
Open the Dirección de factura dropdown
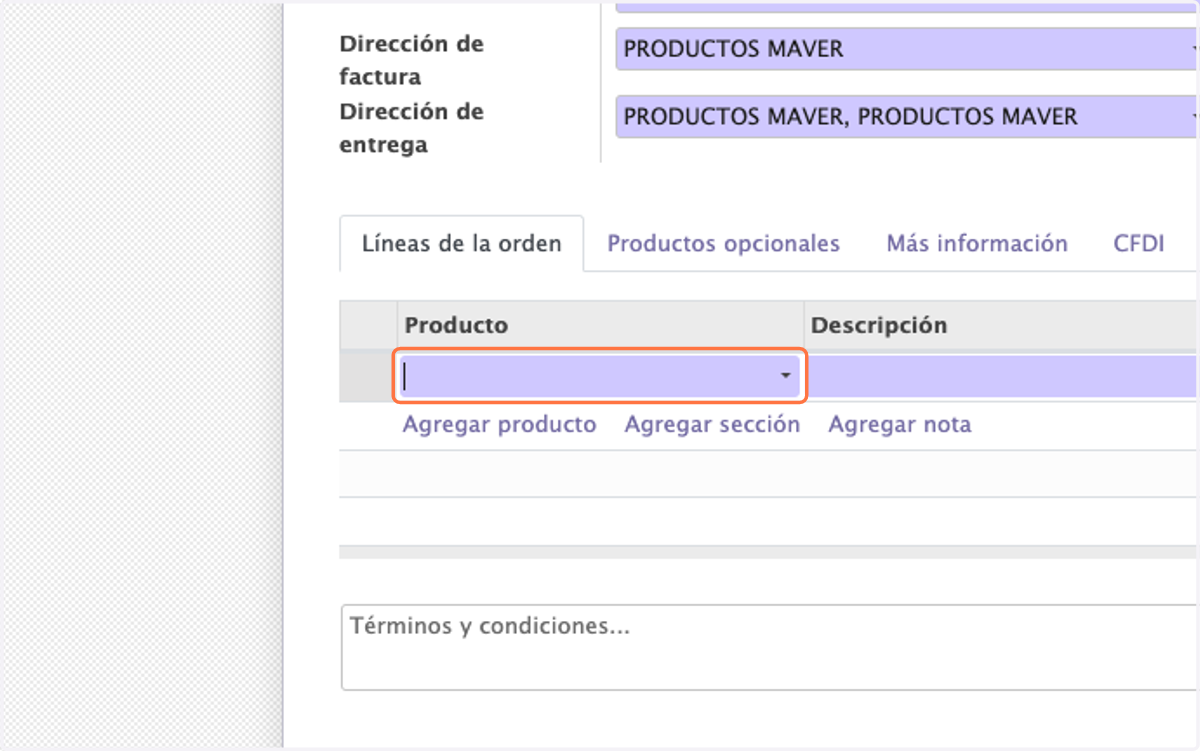(907, 49)
